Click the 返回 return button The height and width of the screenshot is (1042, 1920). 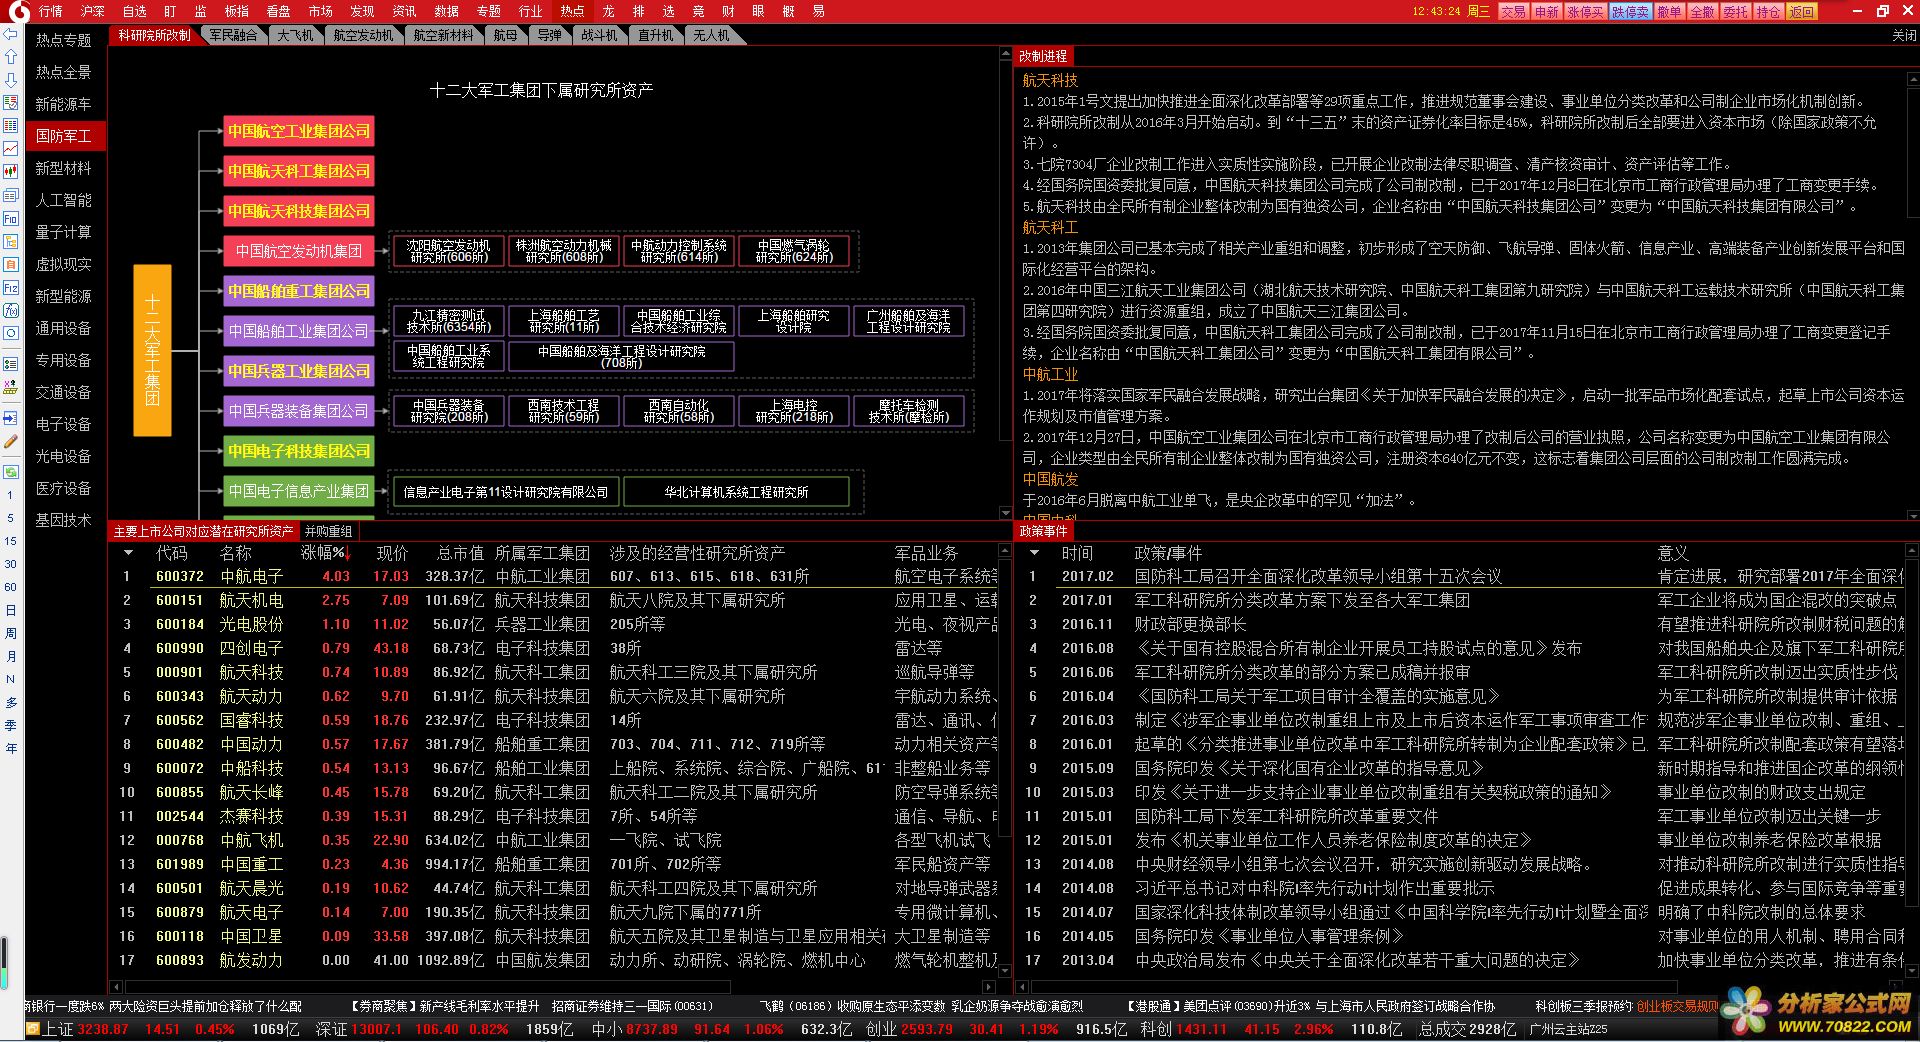1801,12
